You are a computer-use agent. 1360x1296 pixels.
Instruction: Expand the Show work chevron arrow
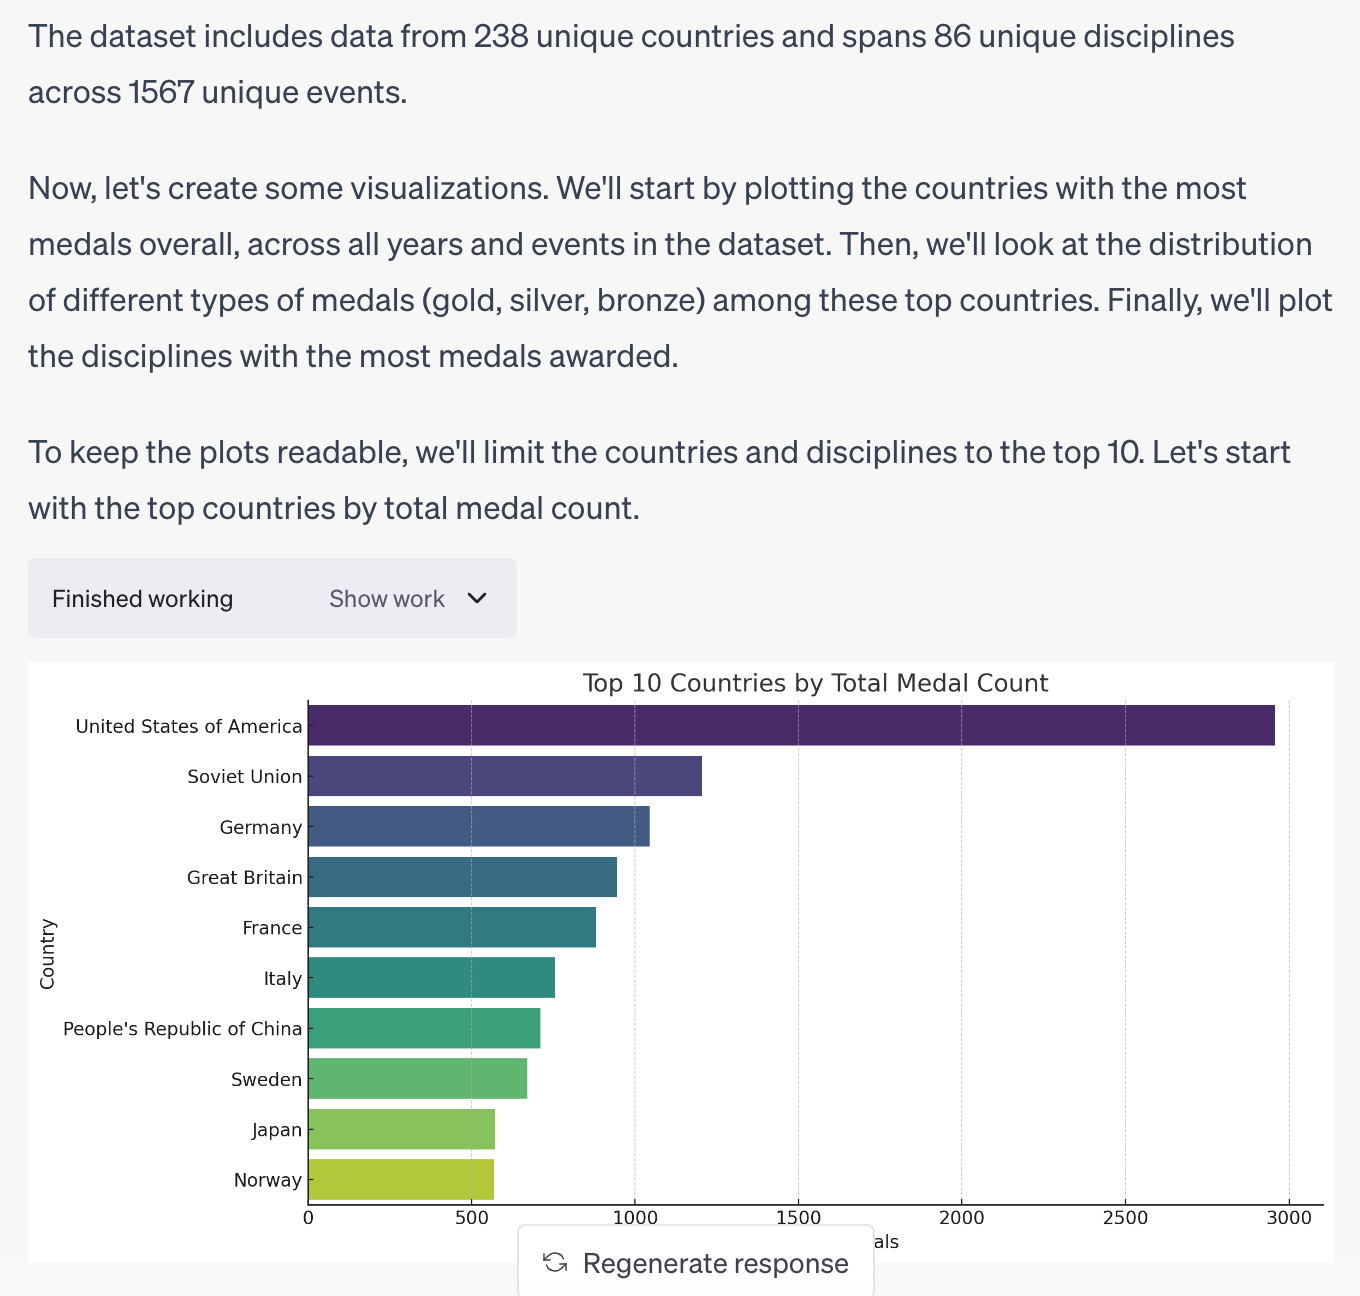(x=477, y=598)
